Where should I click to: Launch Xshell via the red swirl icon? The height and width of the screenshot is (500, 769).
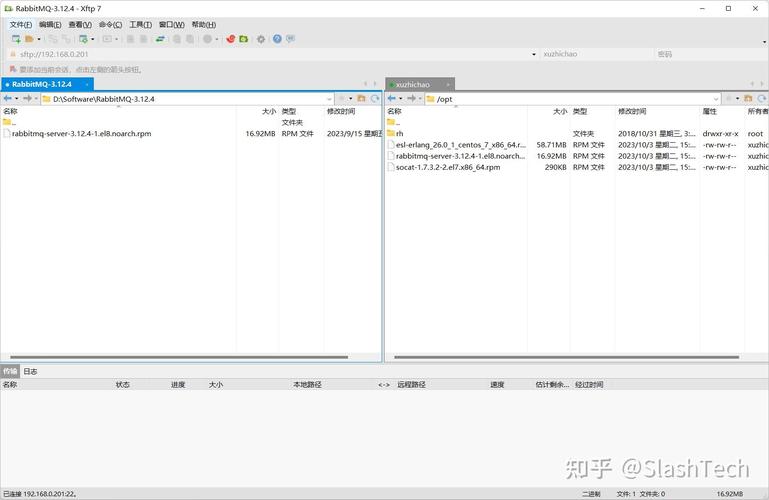pos(231,39)
